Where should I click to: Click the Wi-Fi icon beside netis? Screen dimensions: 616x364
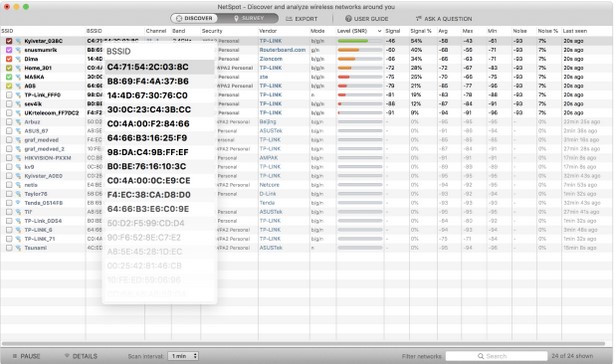click(x=18, y=185)
